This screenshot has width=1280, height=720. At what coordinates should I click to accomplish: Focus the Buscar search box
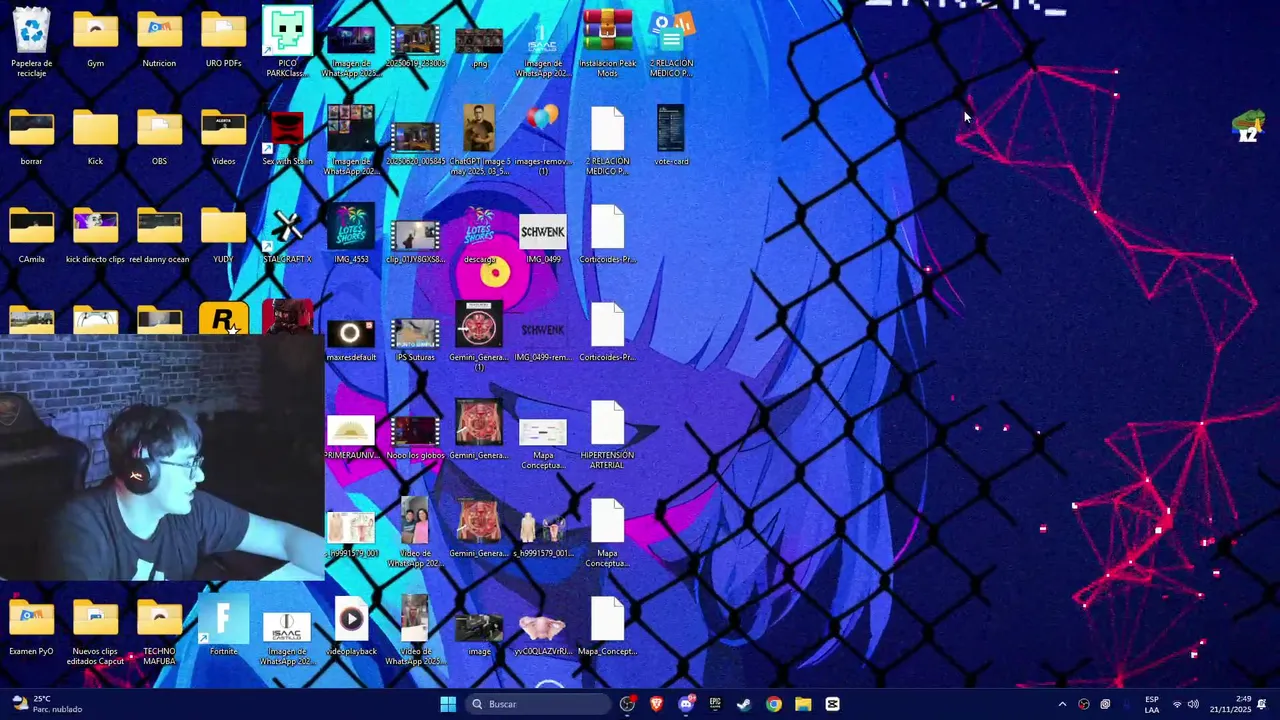pyautogui.click(x=538, y=704)
